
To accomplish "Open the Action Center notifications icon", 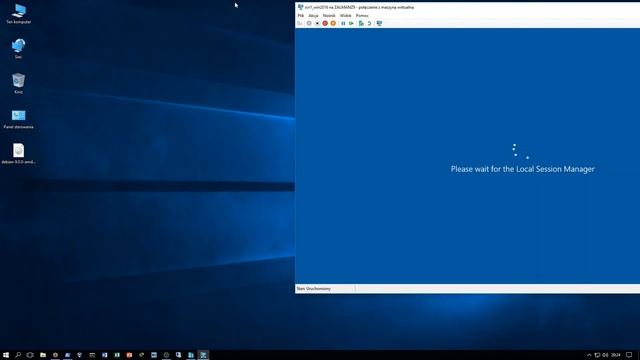I will point(629,355).
